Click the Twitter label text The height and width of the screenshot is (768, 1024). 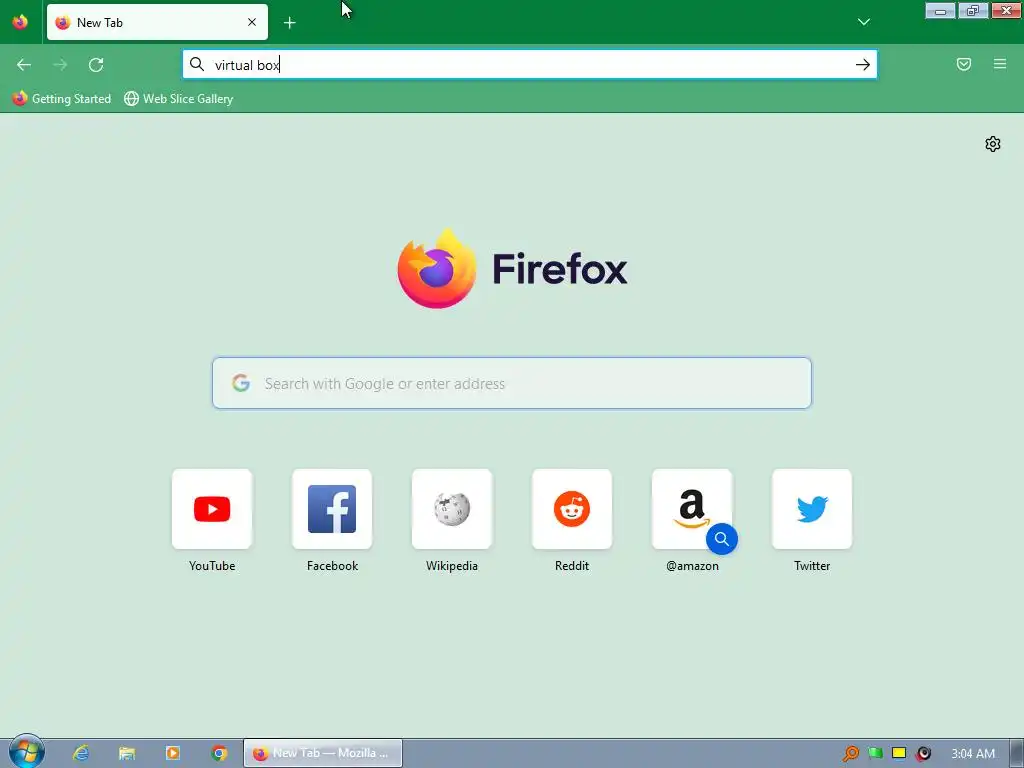click(812, 566)
